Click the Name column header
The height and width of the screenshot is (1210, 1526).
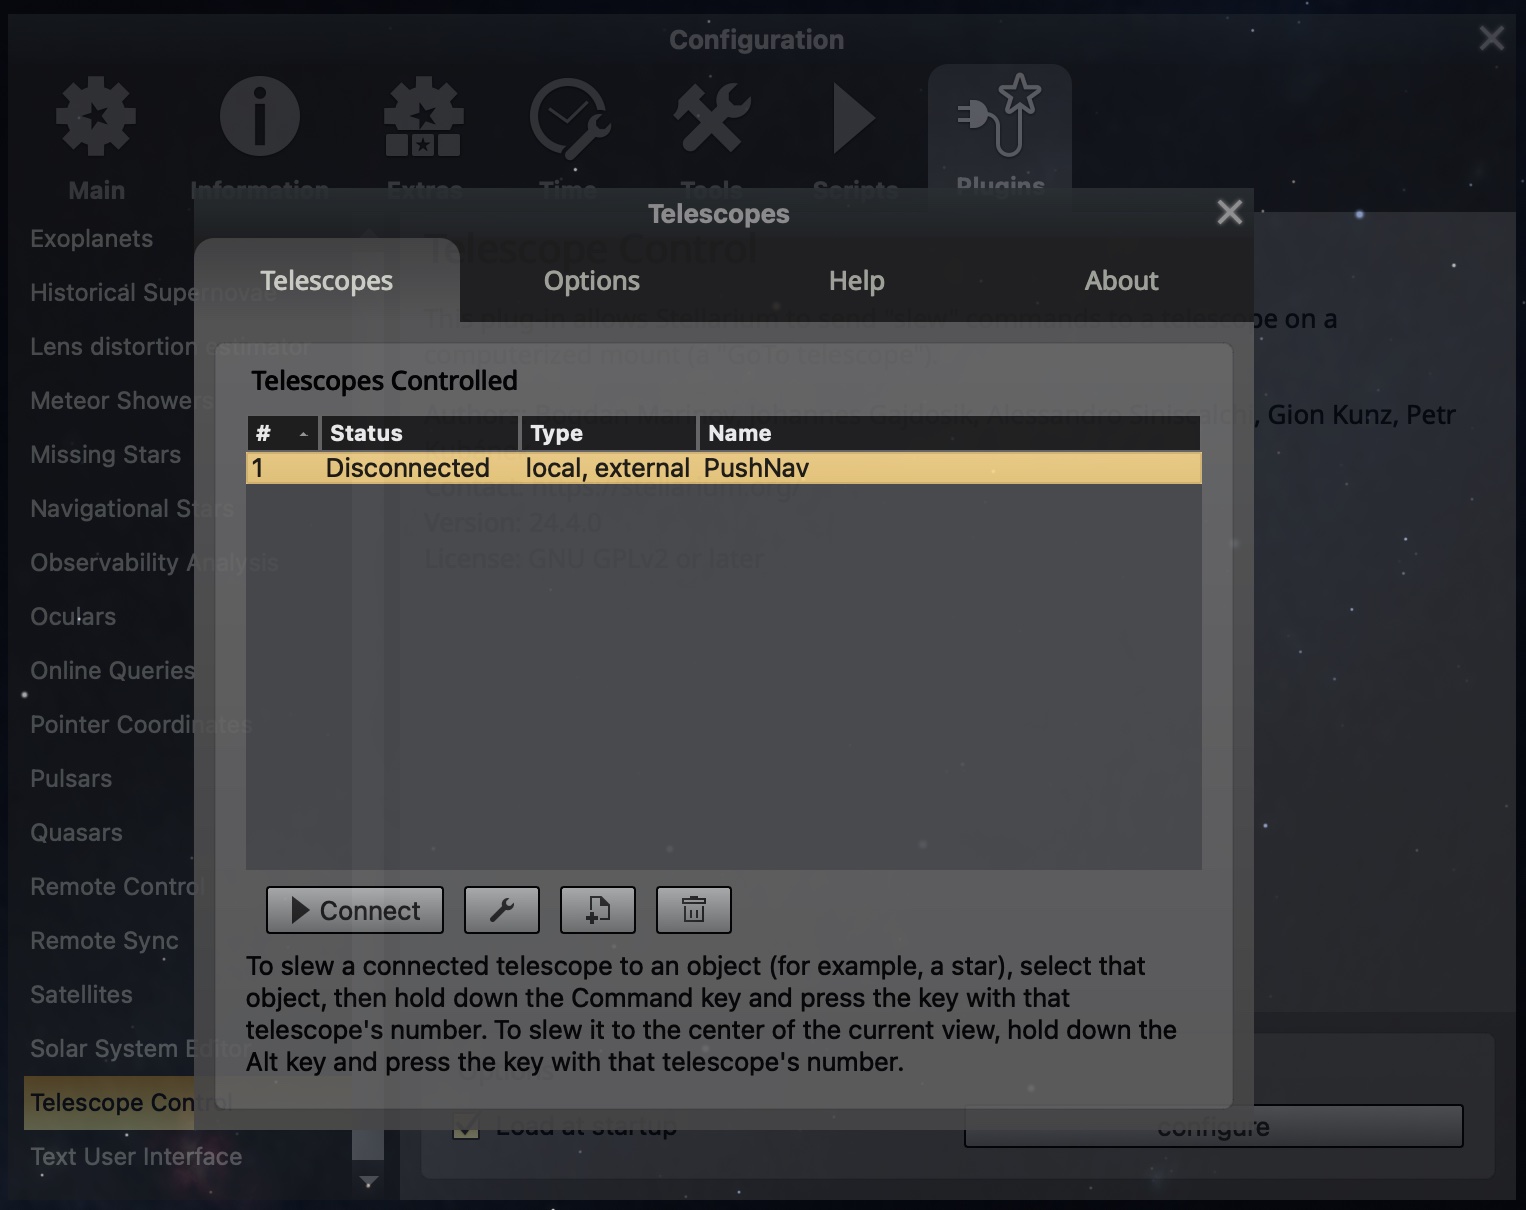click(948, 433)
